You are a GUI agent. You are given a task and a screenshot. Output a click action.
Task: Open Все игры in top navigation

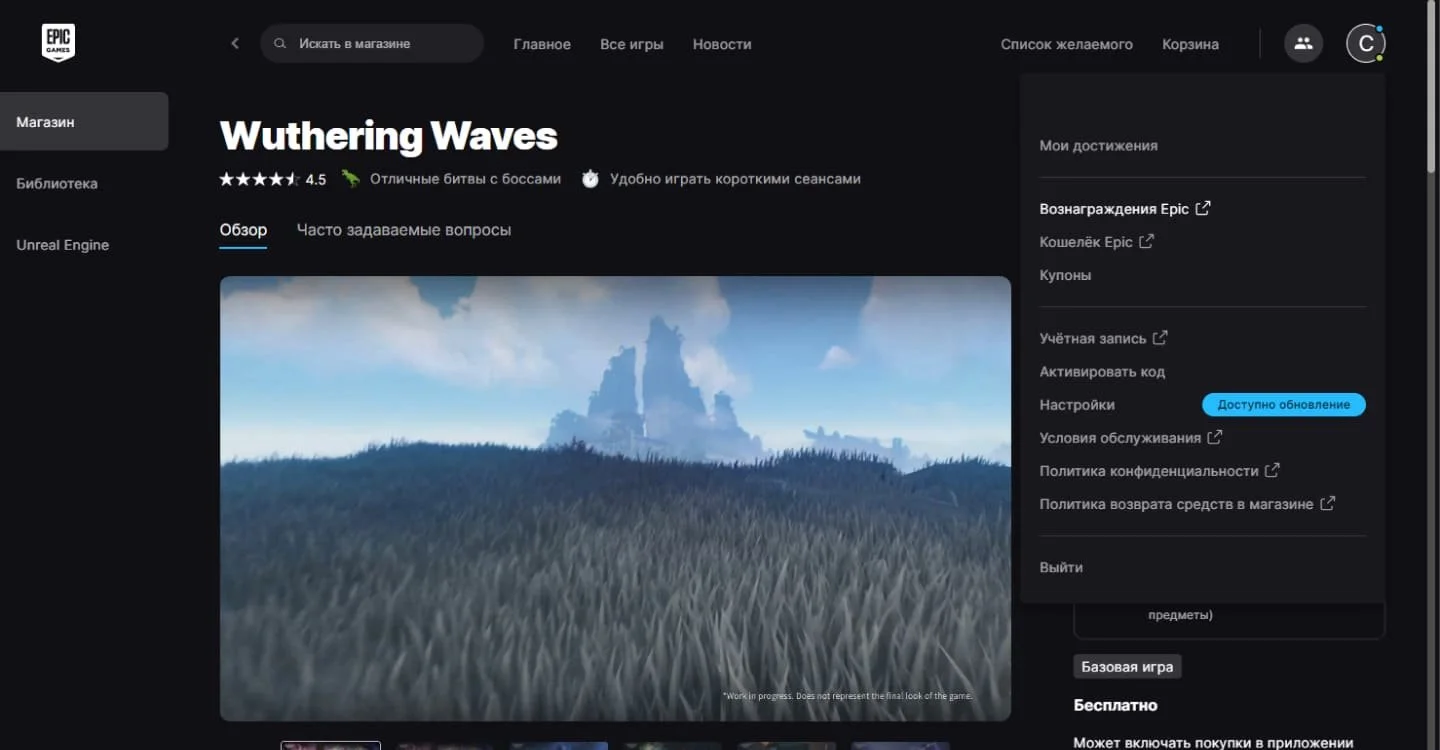pos(632,44)
